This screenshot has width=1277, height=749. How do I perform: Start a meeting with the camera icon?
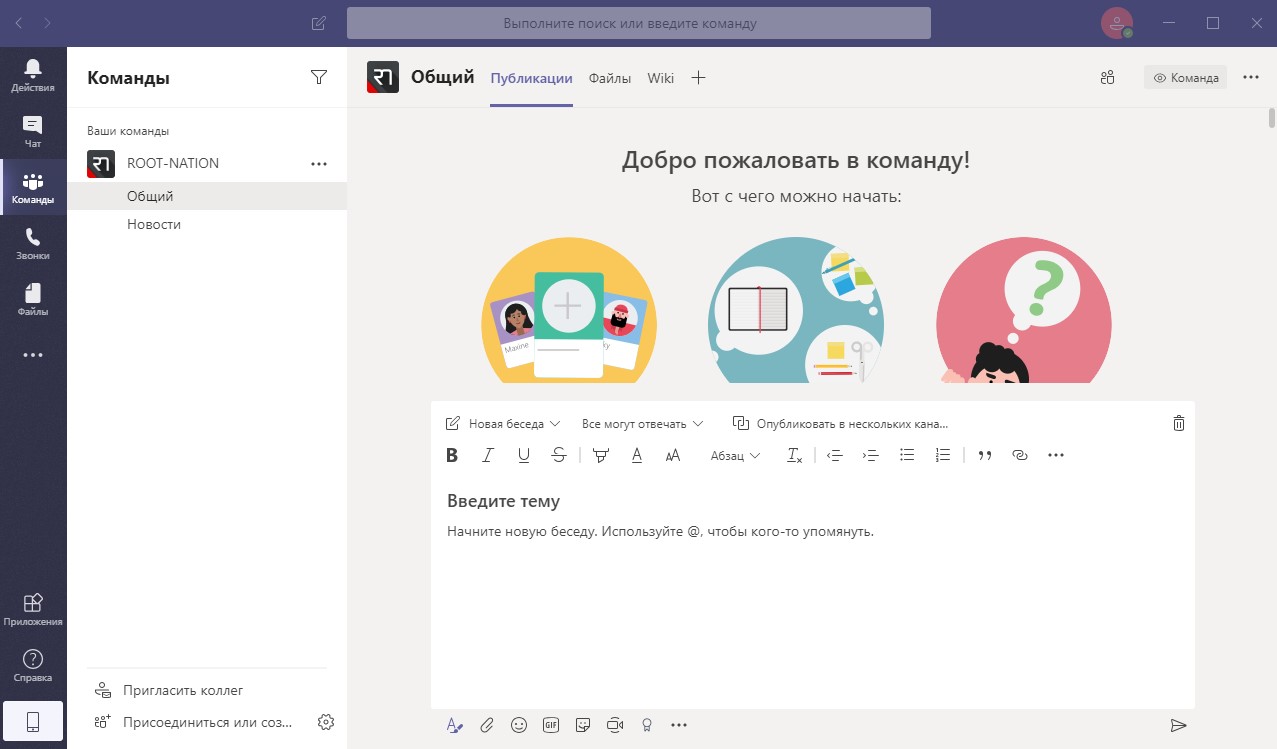click(615, 725)
